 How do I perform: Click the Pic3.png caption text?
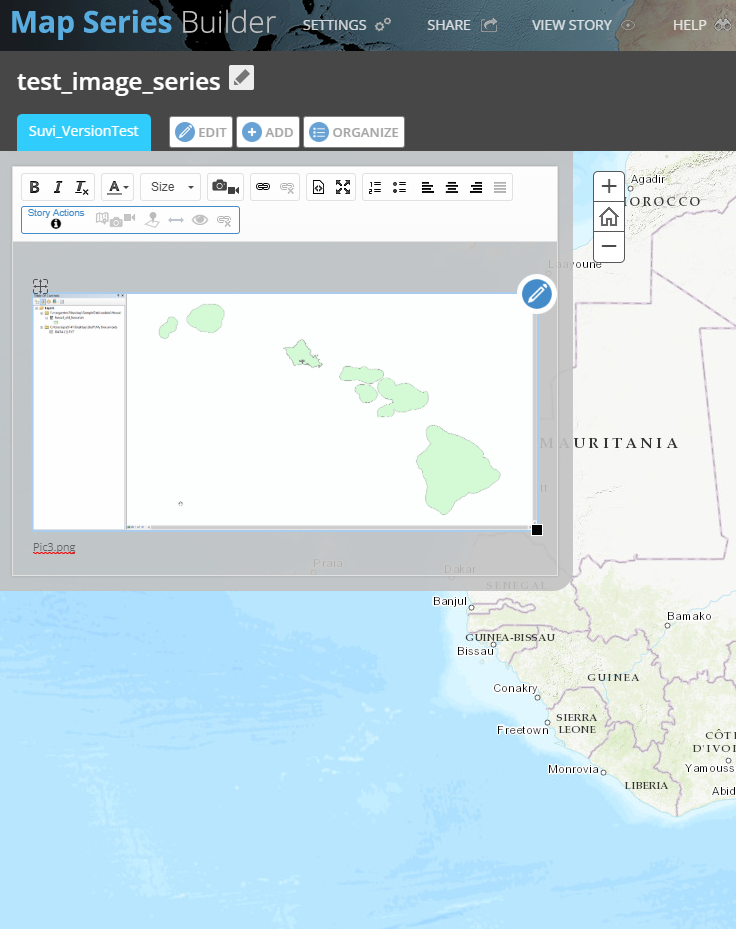(x=54, y=547)
